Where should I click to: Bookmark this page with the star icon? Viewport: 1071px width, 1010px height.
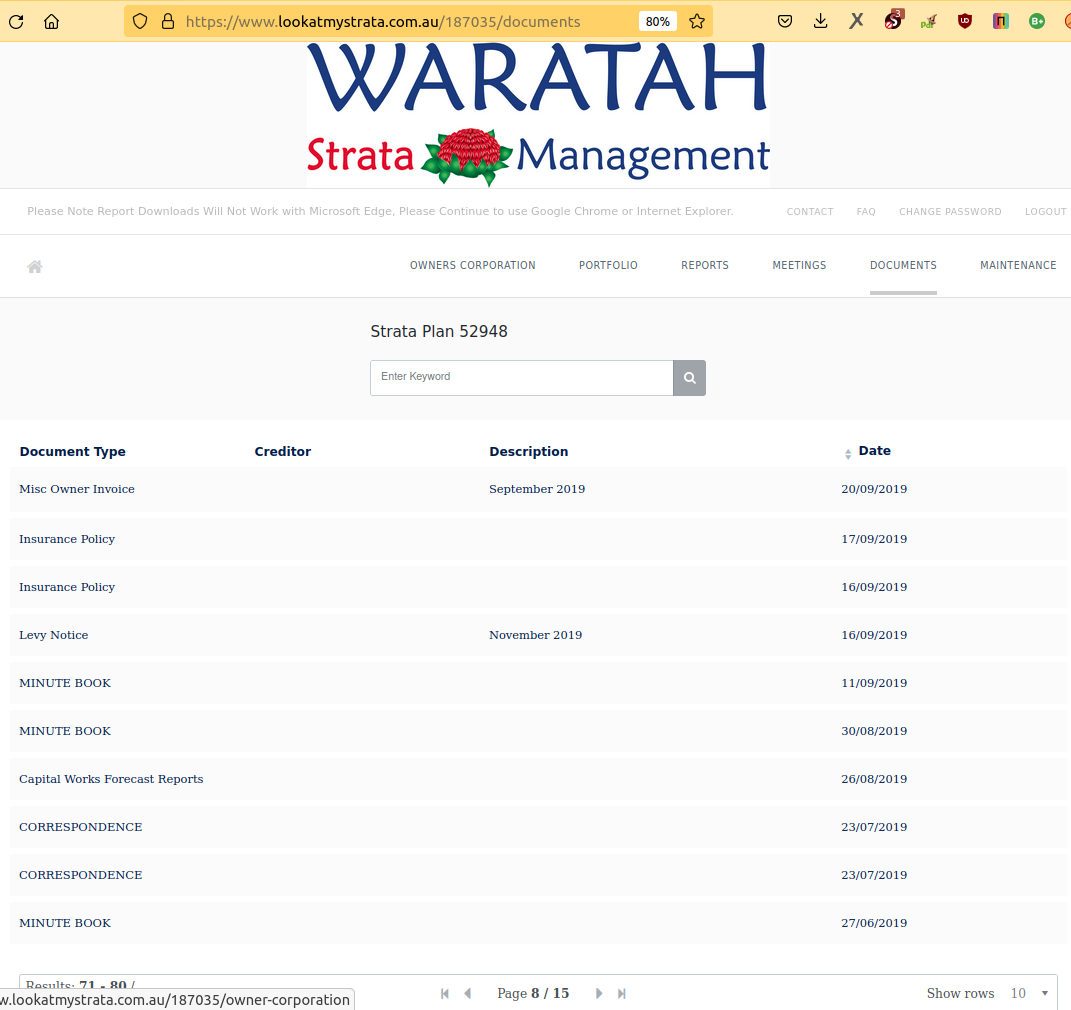click(x=697, y=22)
